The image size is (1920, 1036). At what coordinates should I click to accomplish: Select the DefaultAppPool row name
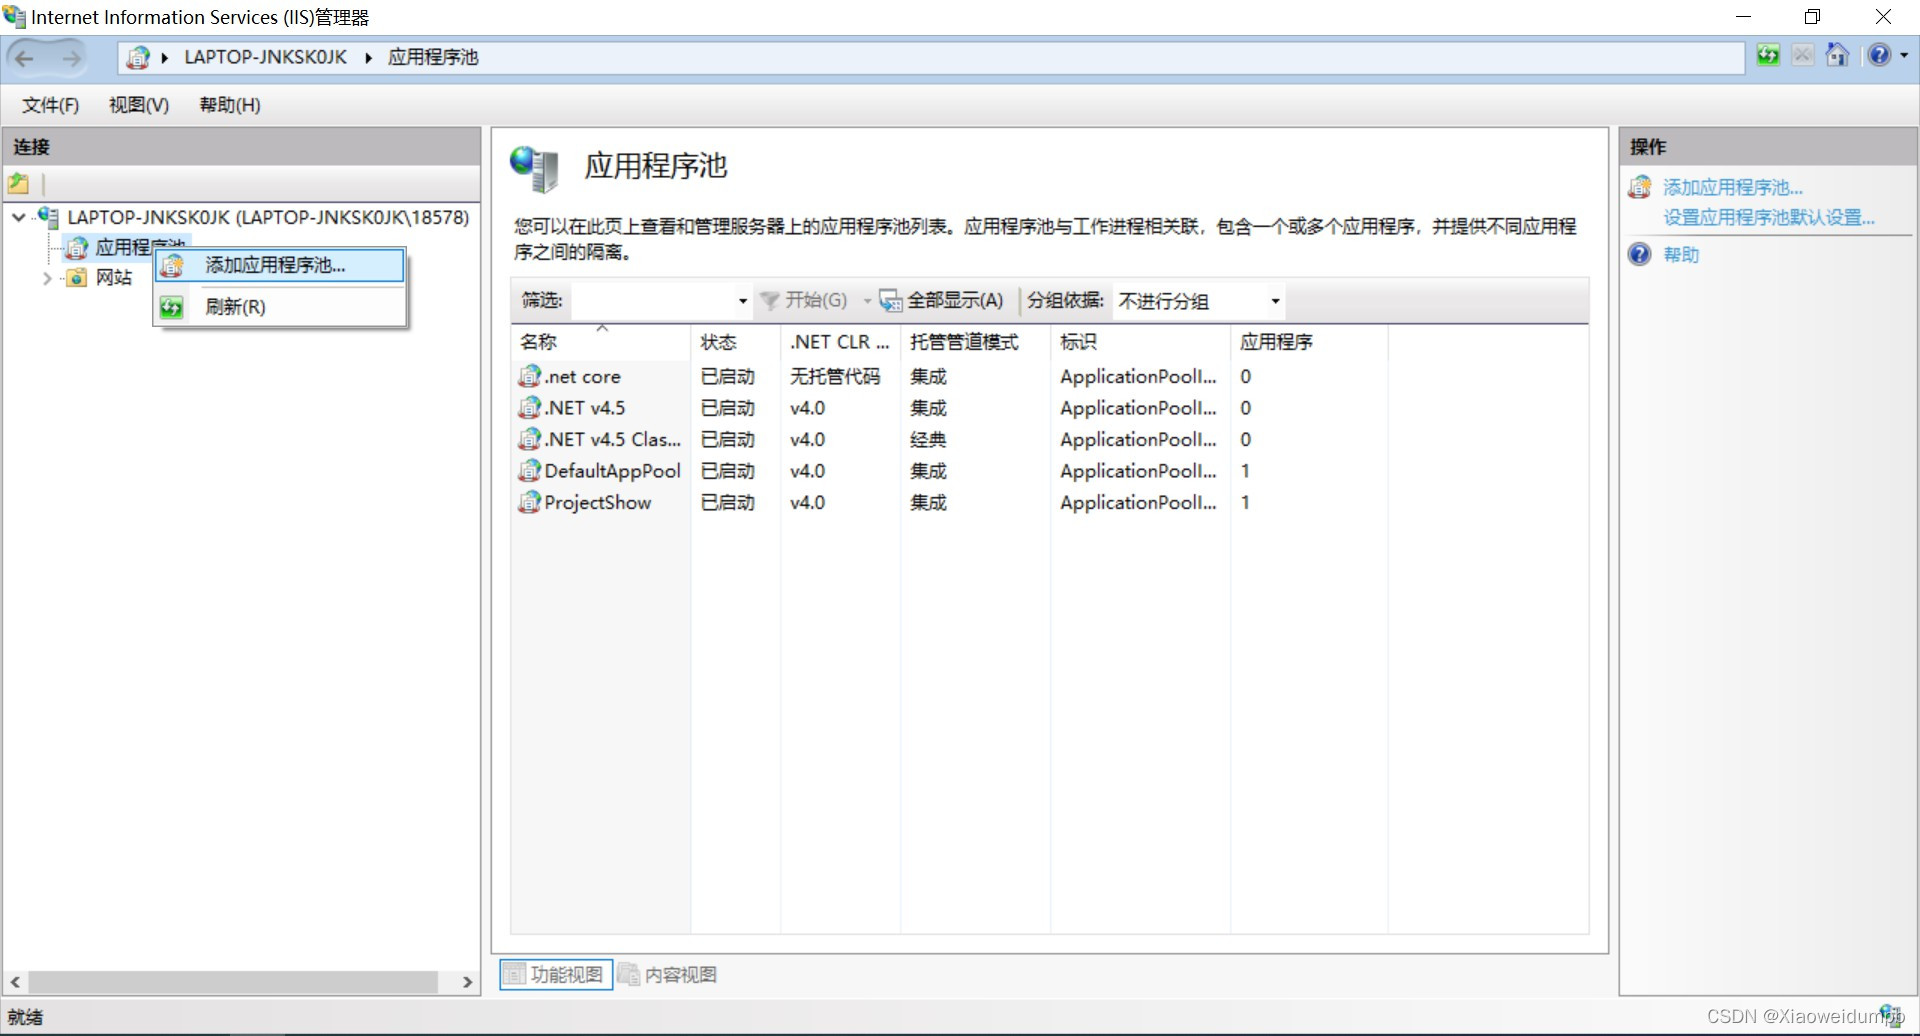coord(612,471)
